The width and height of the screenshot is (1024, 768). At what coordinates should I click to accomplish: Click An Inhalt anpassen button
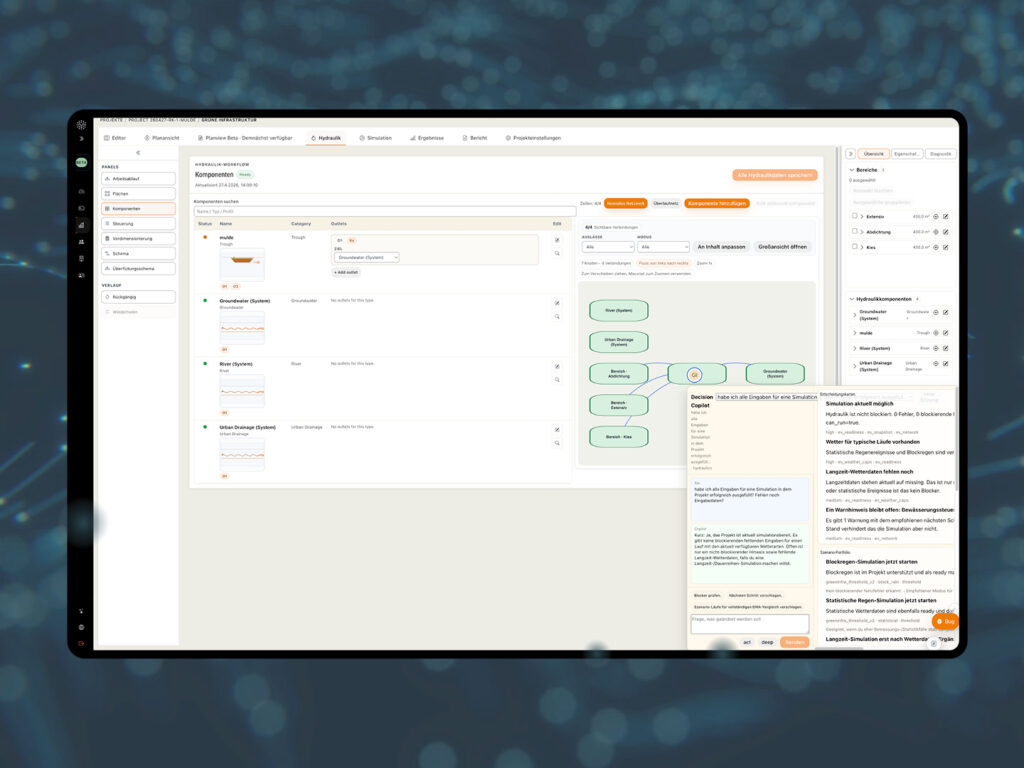point(721,247)
